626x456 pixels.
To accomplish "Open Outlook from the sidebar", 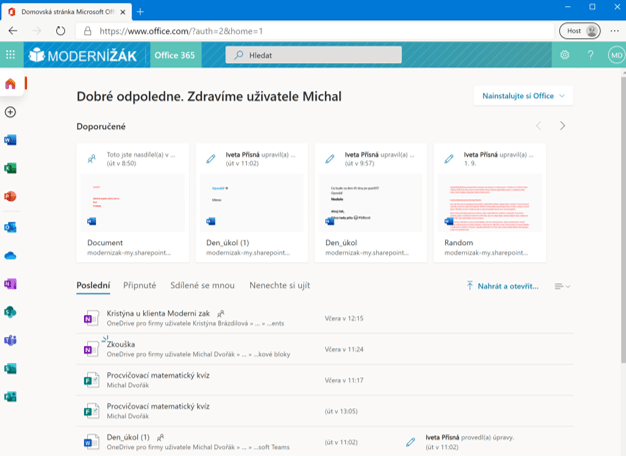I will (11, 227).
